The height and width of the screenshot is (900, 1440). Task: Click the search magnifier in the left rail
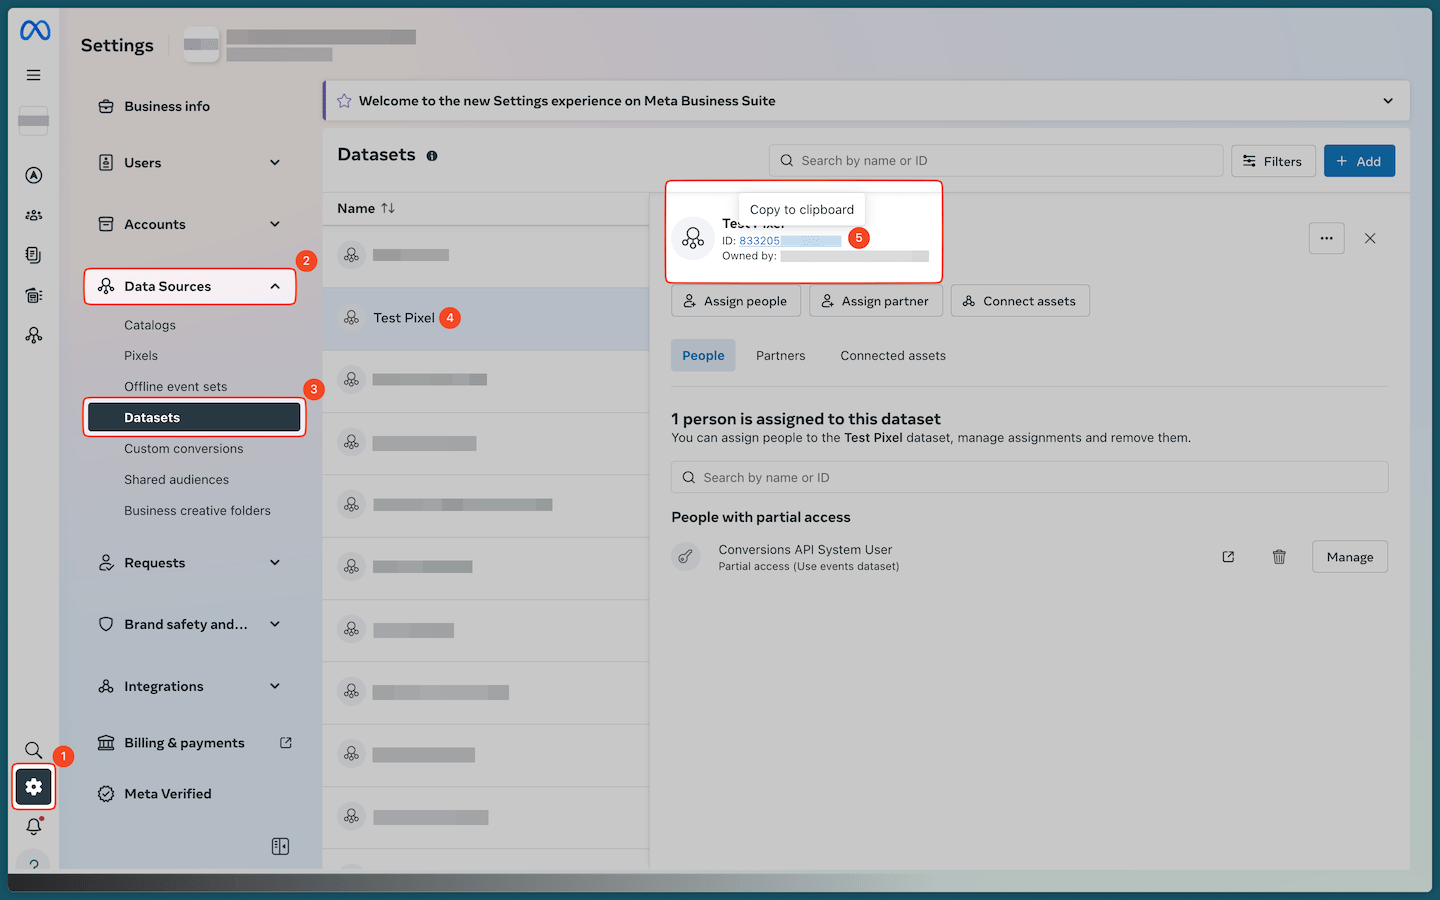[33, 750]
